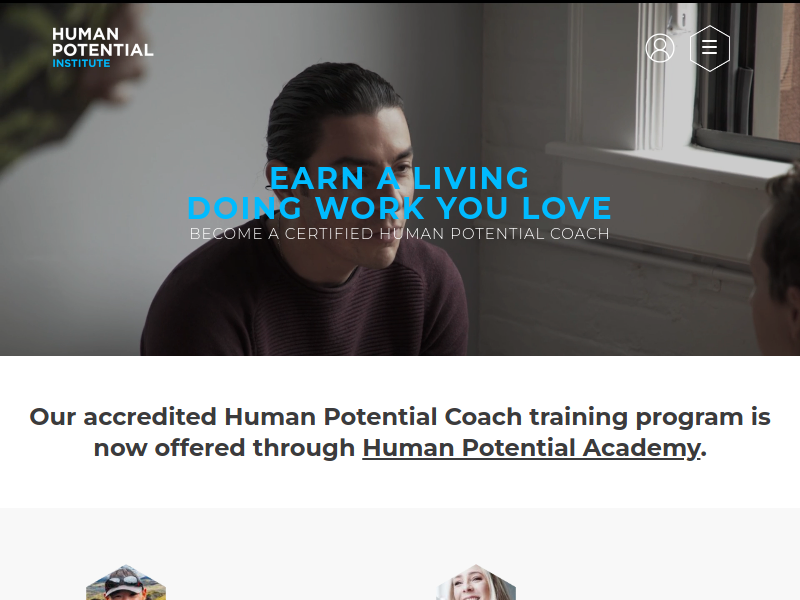Open the user account profile icon
This screenshot has height=600, width=800.
coord(660,48)
